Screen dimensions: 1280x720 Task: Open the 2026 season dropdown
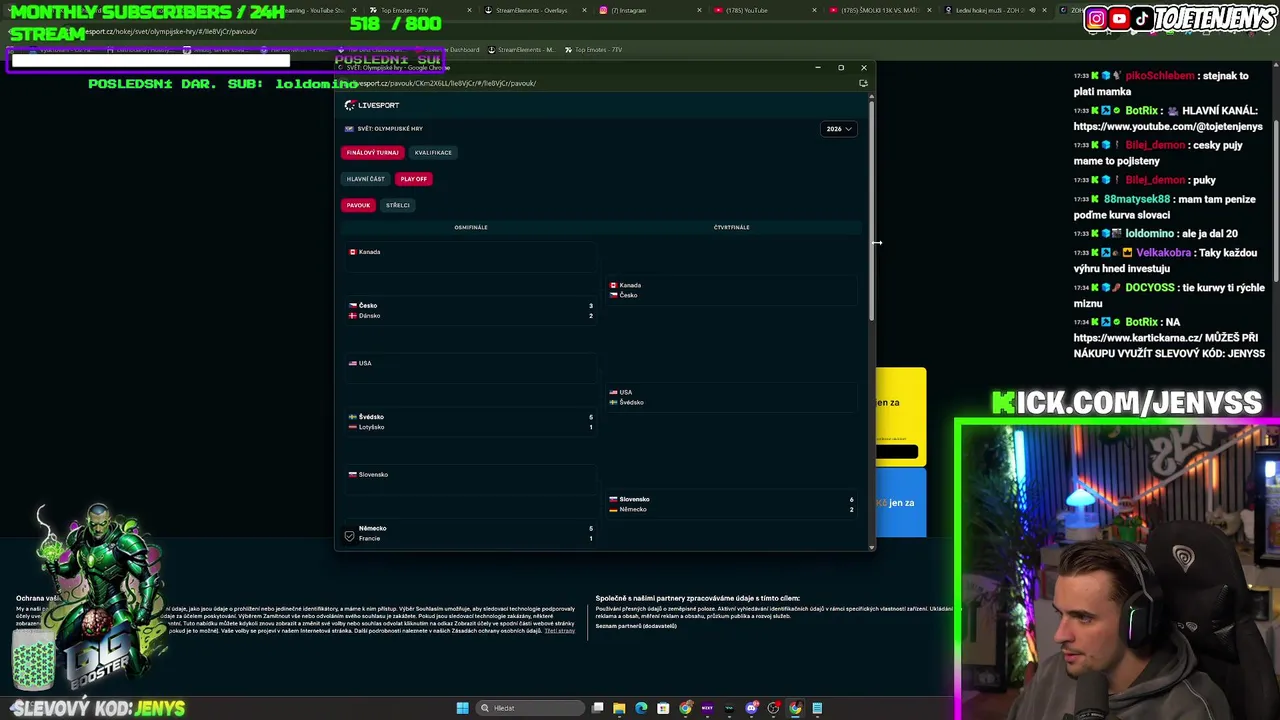click(838, 129)
